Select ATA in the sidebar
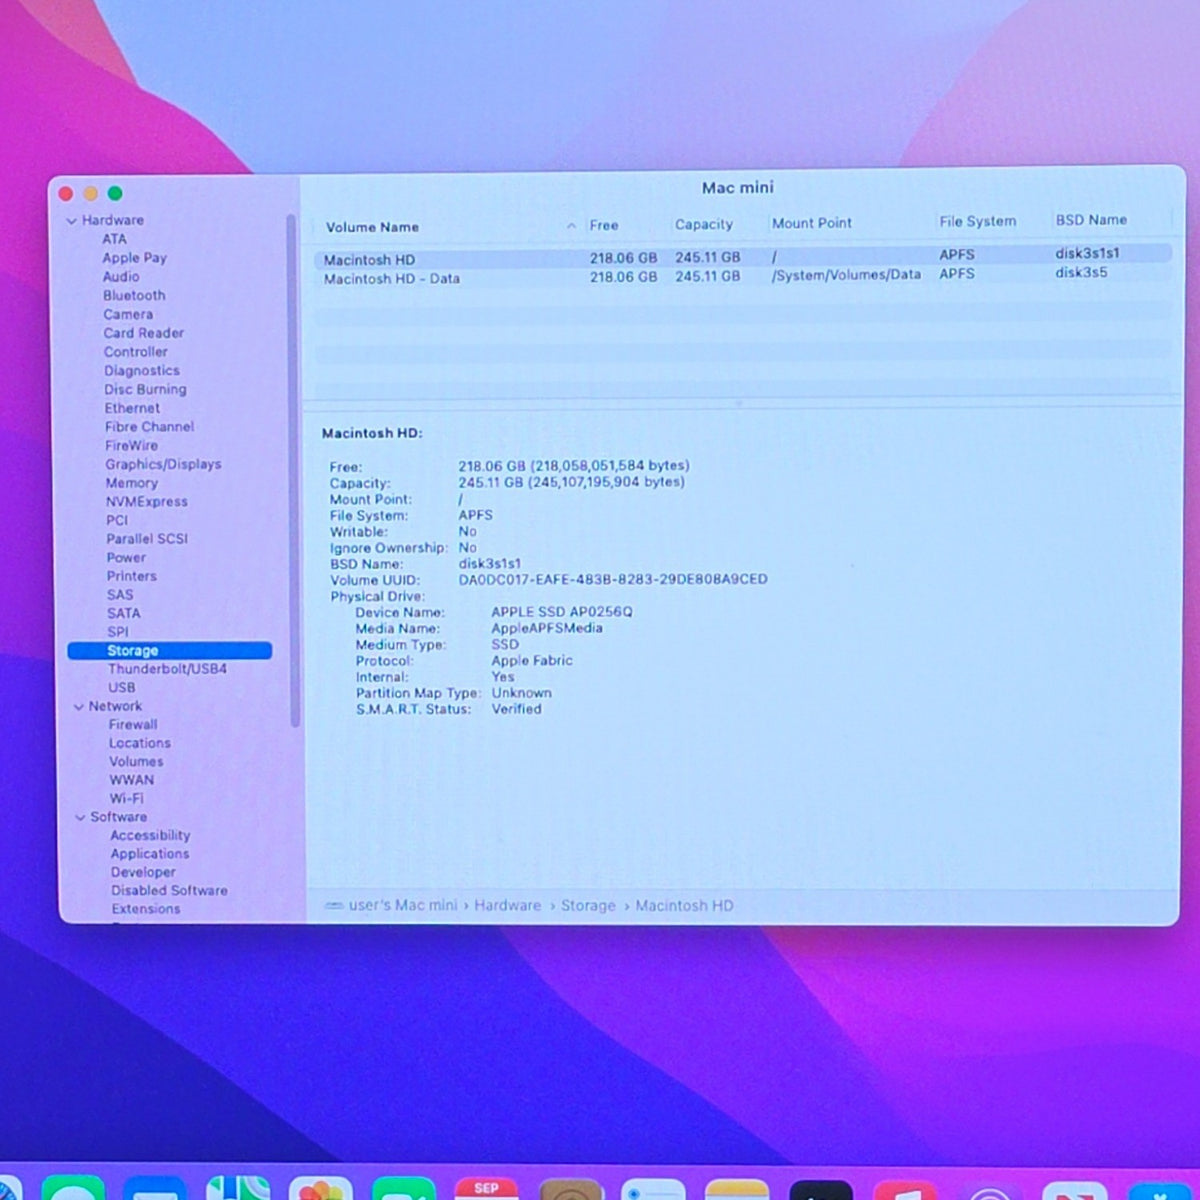1200x1200 pixels. 114,239
